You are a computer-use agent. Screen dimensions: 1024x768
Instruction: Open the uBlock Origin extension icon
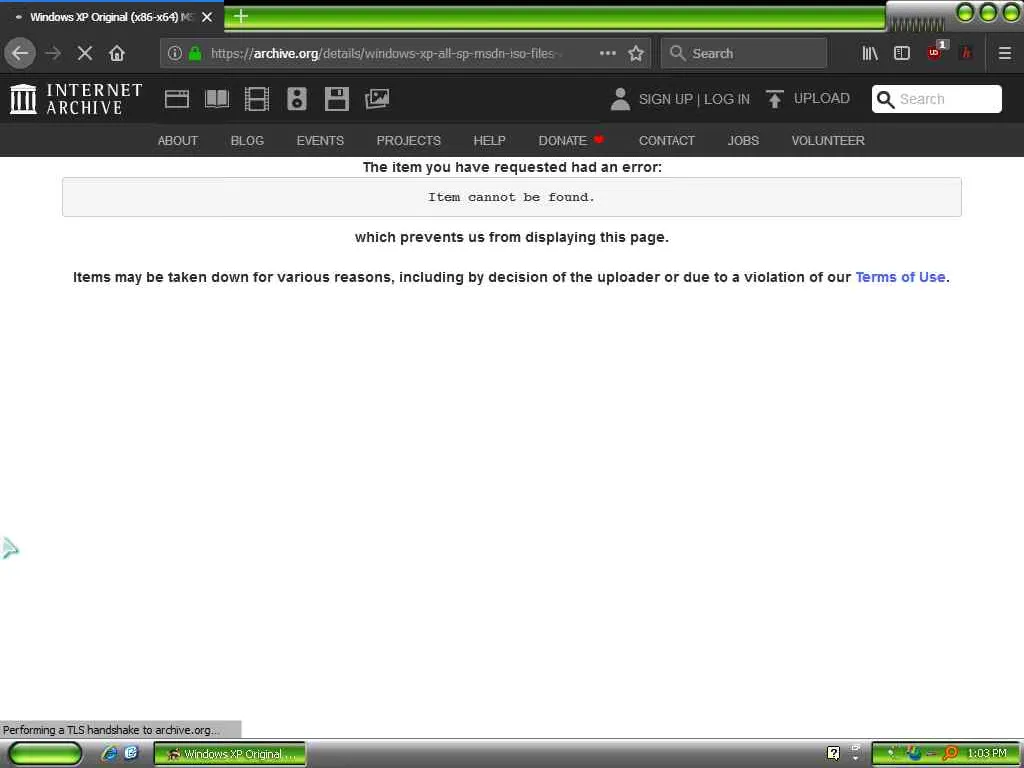[935, 52]
